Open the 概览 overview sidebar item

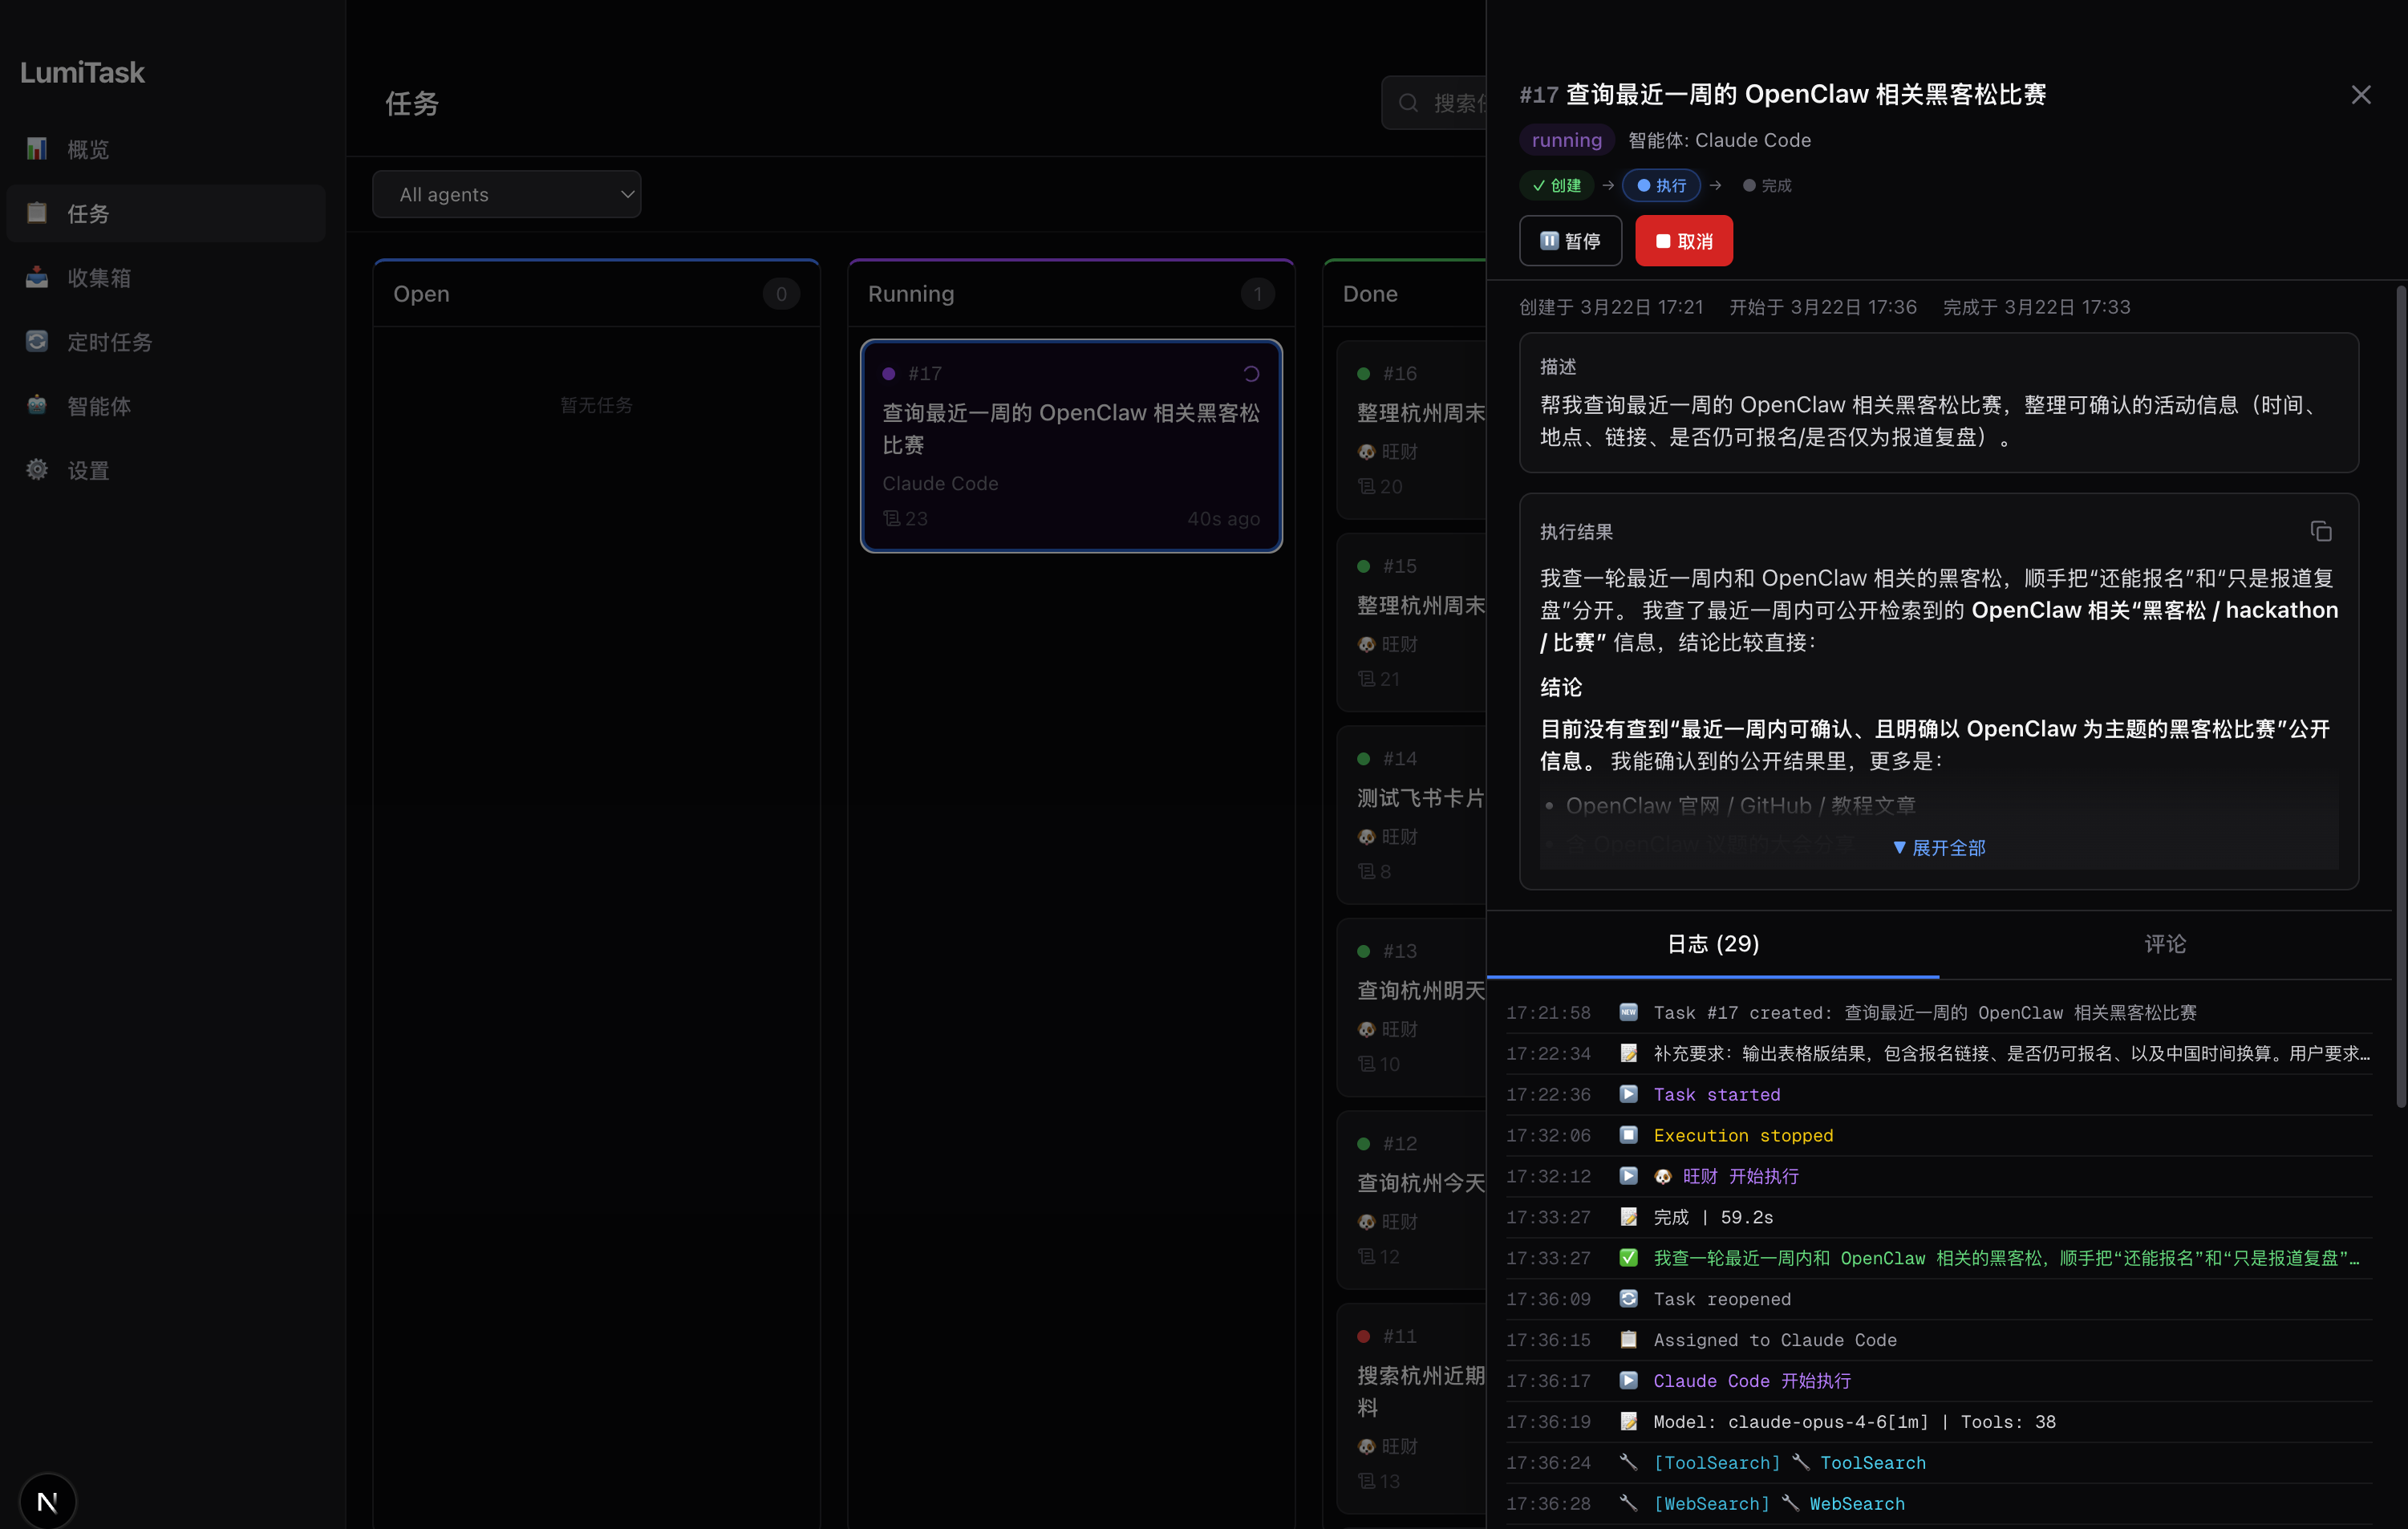tap(166, 149)
